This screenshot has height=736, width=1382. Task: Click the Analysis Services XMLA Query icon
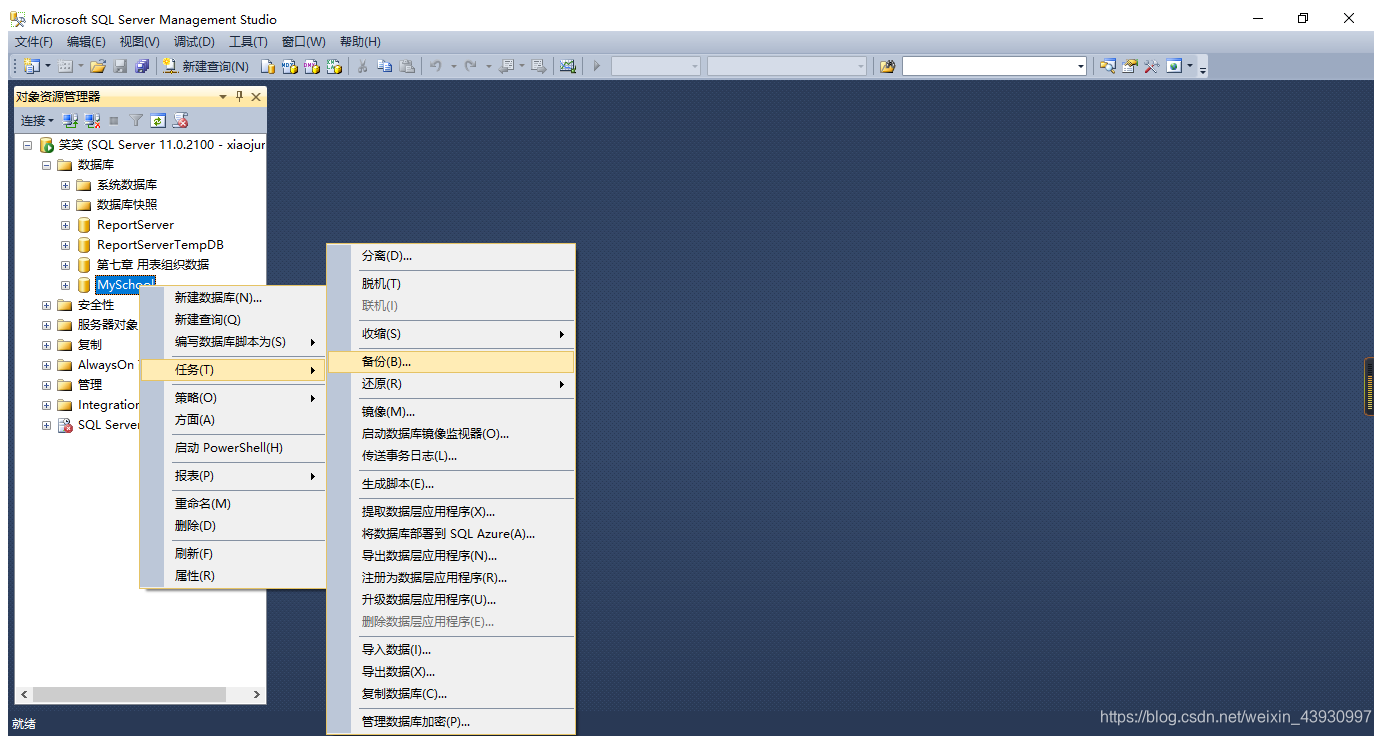(x=334, y=66)
